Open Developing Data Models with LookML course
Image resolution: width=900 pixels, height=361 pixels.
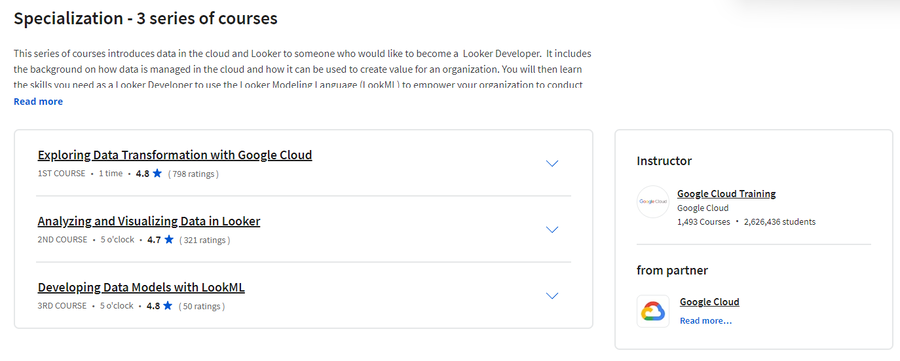(x=141, y=287)
